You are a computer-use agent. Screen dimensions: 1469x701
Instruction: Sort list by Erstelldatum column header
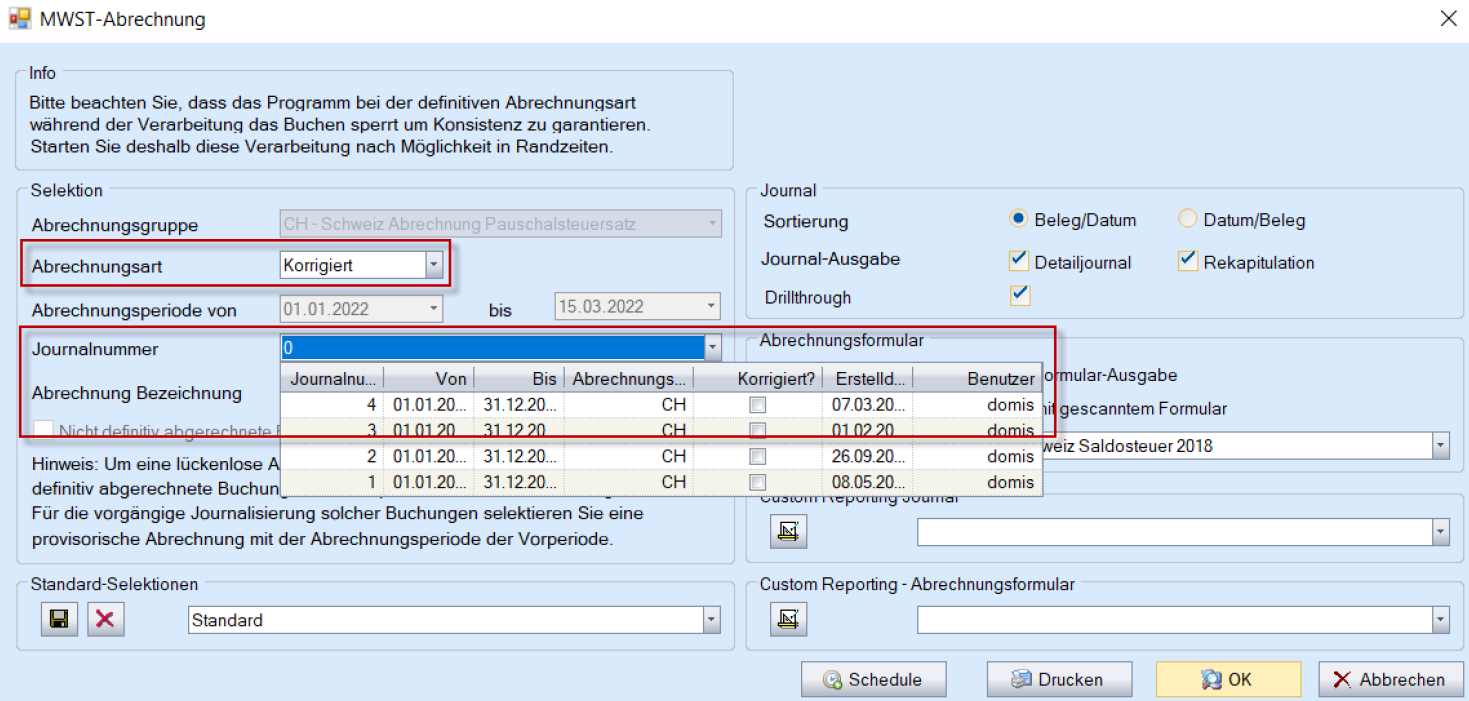pyautogui.click(x=866, y=379)
